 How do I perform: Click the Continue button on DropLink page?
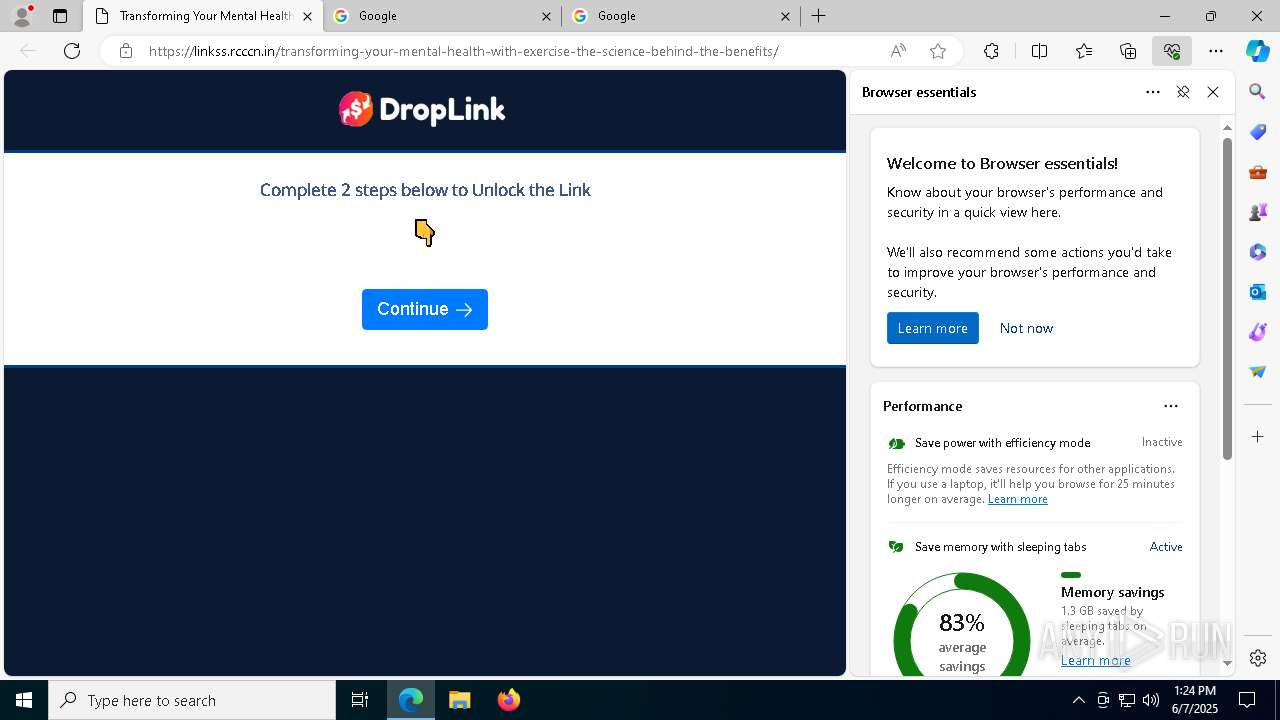(x=425, y=309)
